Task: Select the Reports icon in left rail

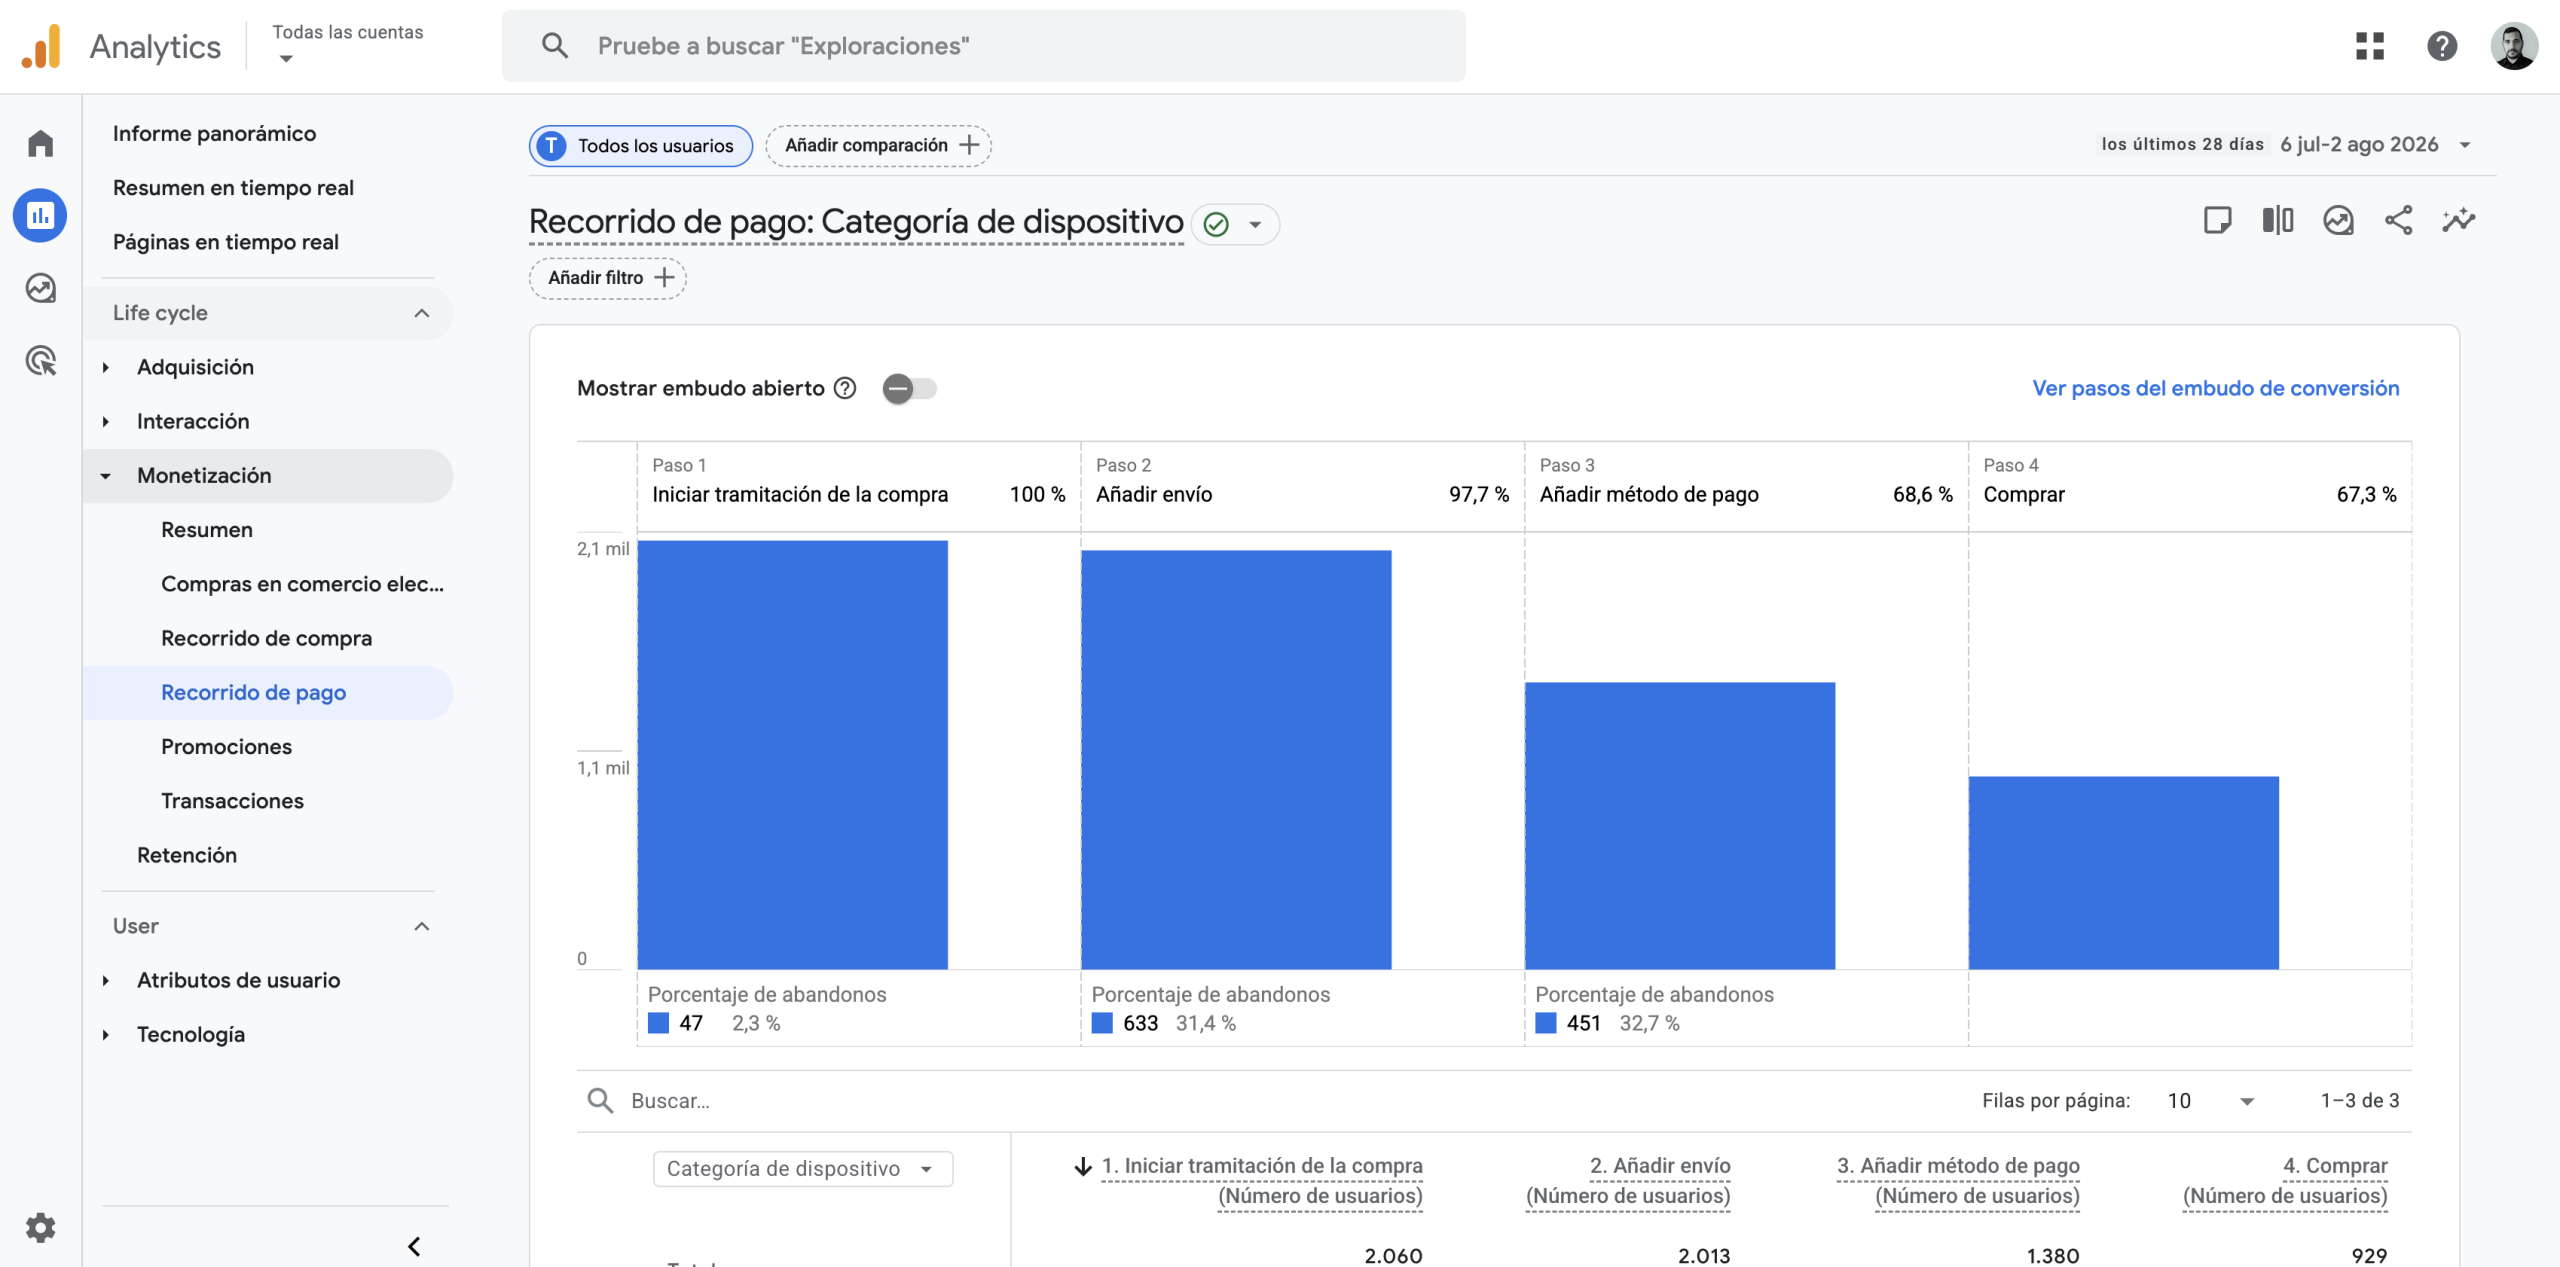Action: click(40, 215)
